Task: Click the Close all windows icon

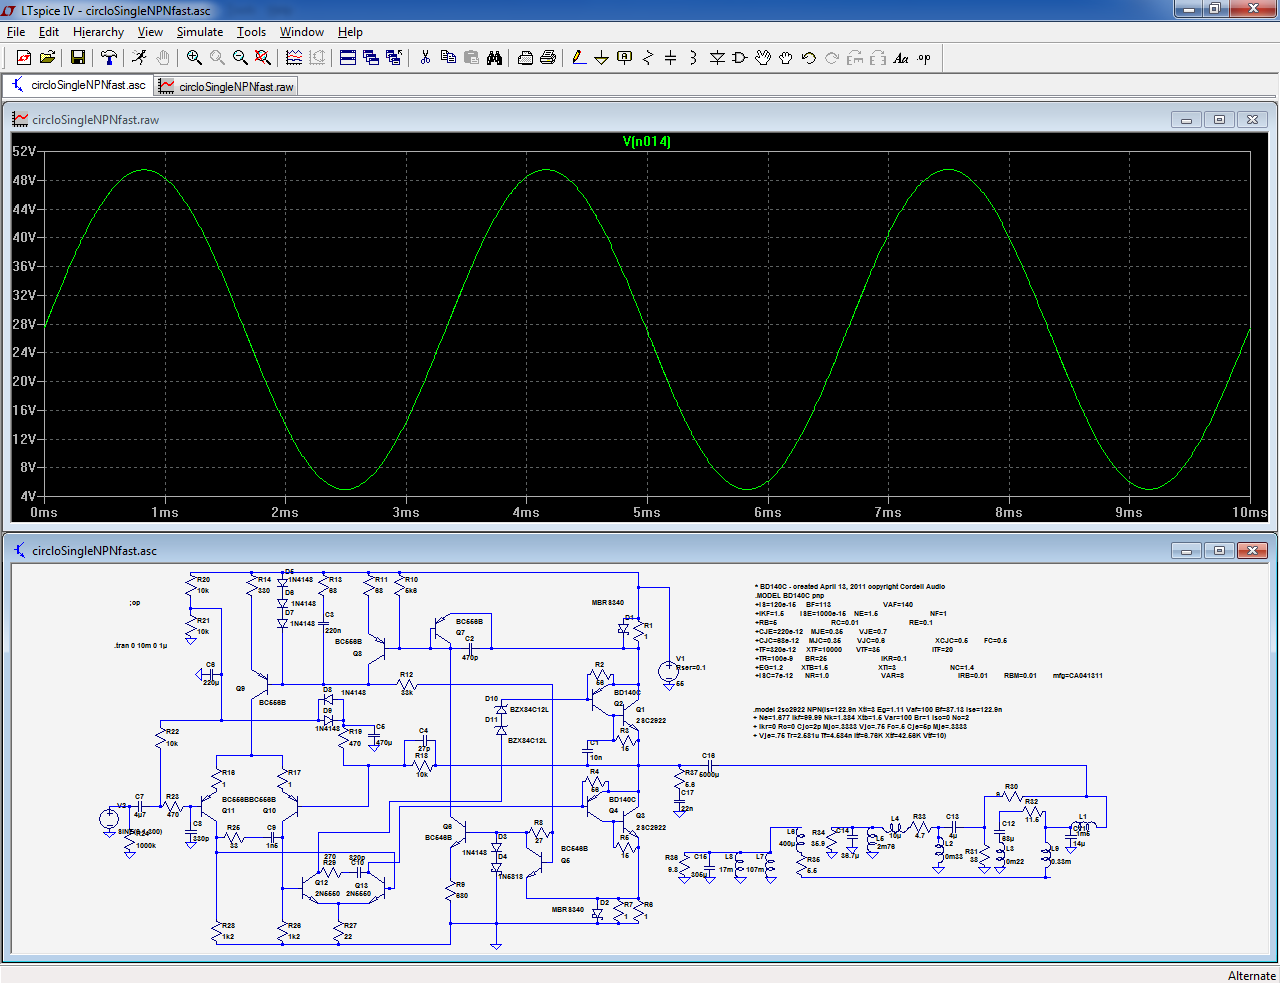Action: 394,58
